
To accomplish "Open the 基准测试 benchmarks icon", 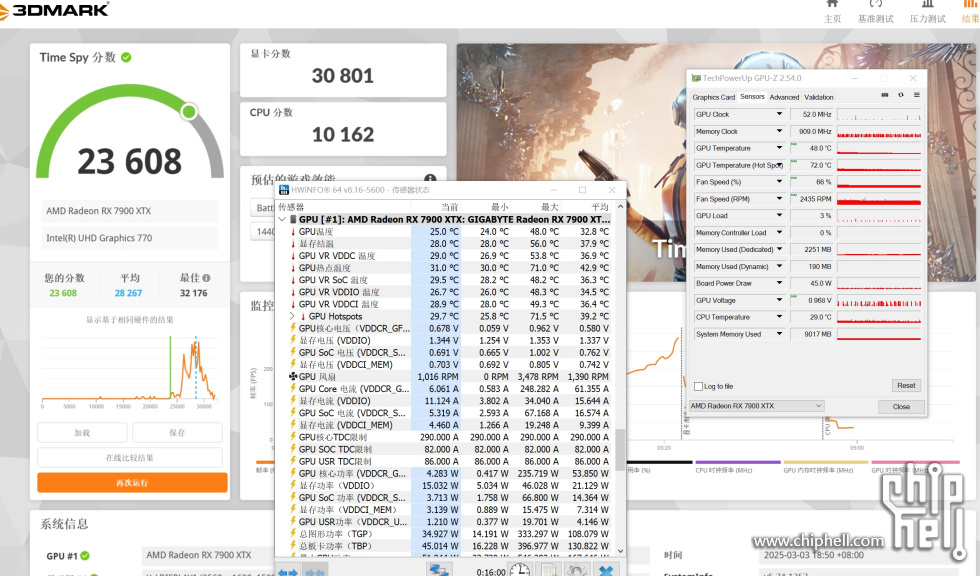I will pyautogui.click(x=876, y=4).
